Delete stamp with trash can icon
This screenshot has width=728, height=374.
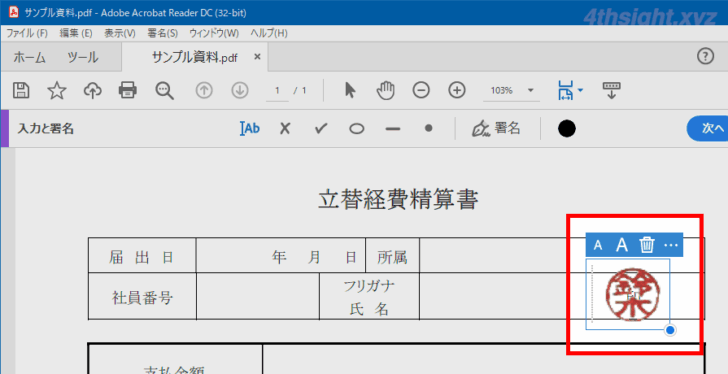pyautogui.click(x=647, y=245)
